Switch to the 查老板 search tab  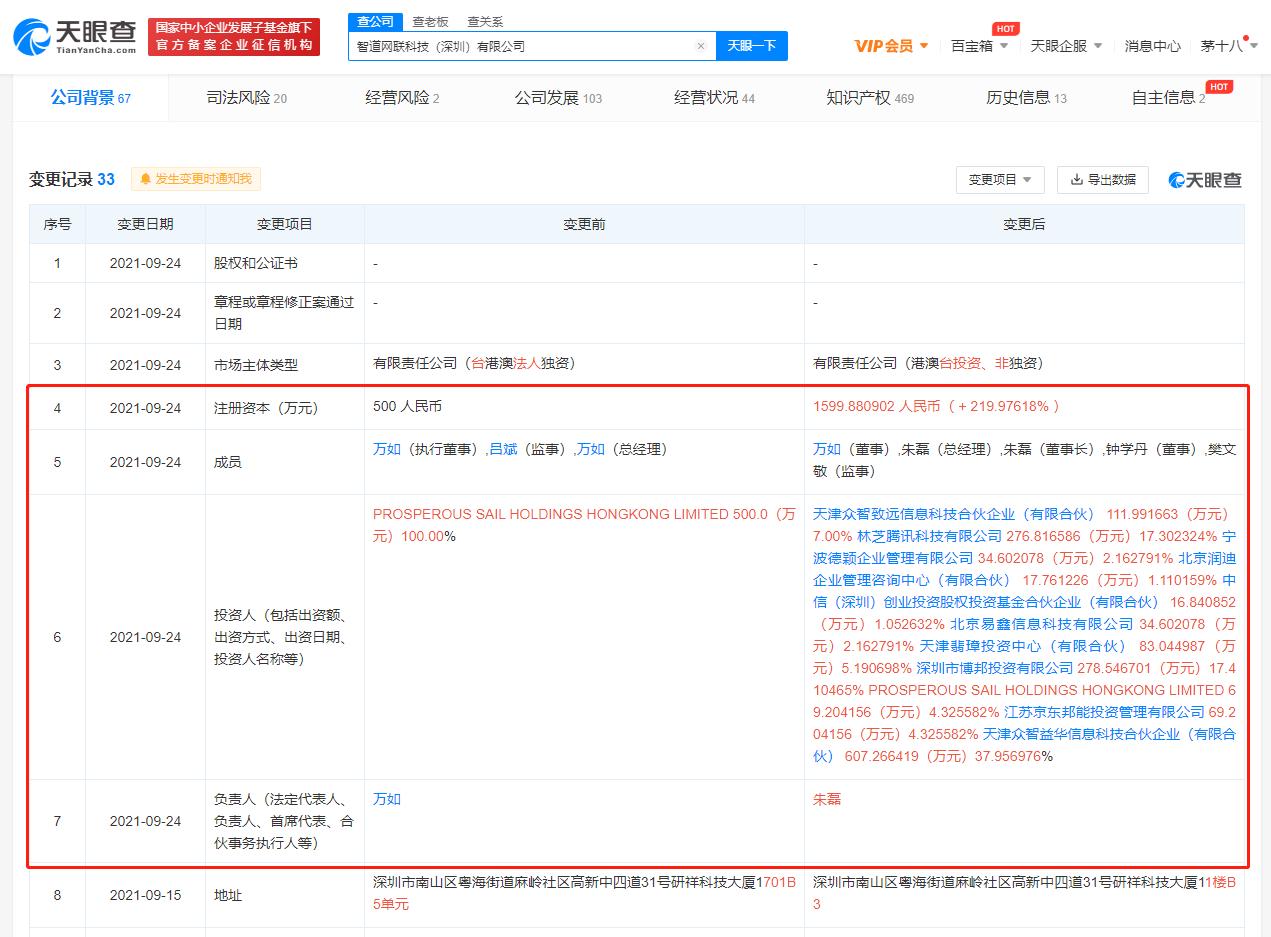pos(431,22)
